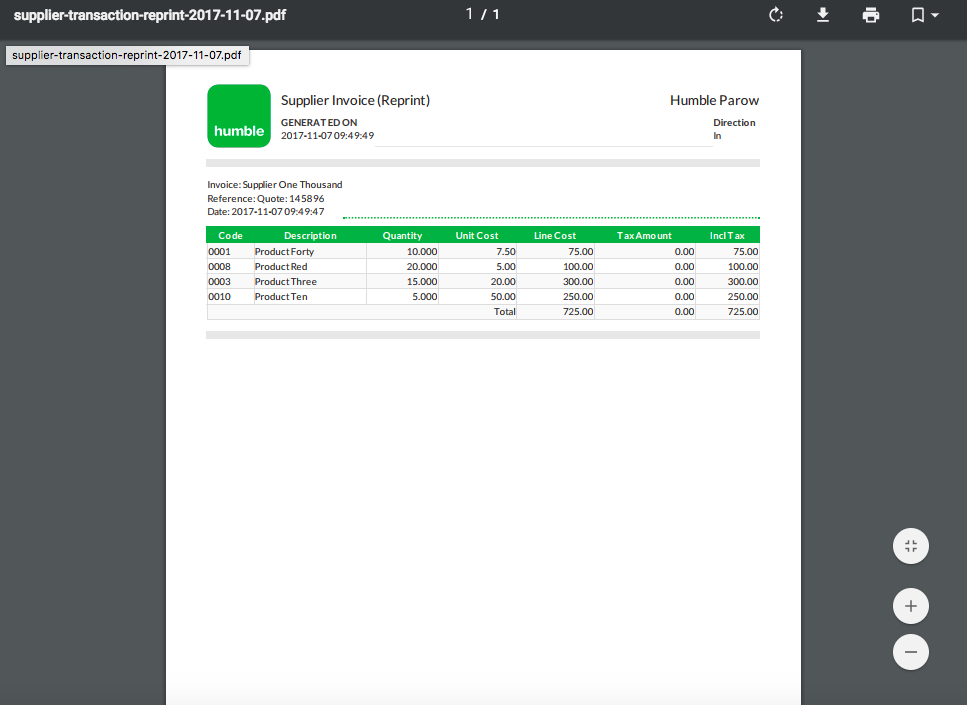This screenshot has height=705, width=967.
Task: Click the 'Humble Parow' store name
Action: tap(714, 101)
